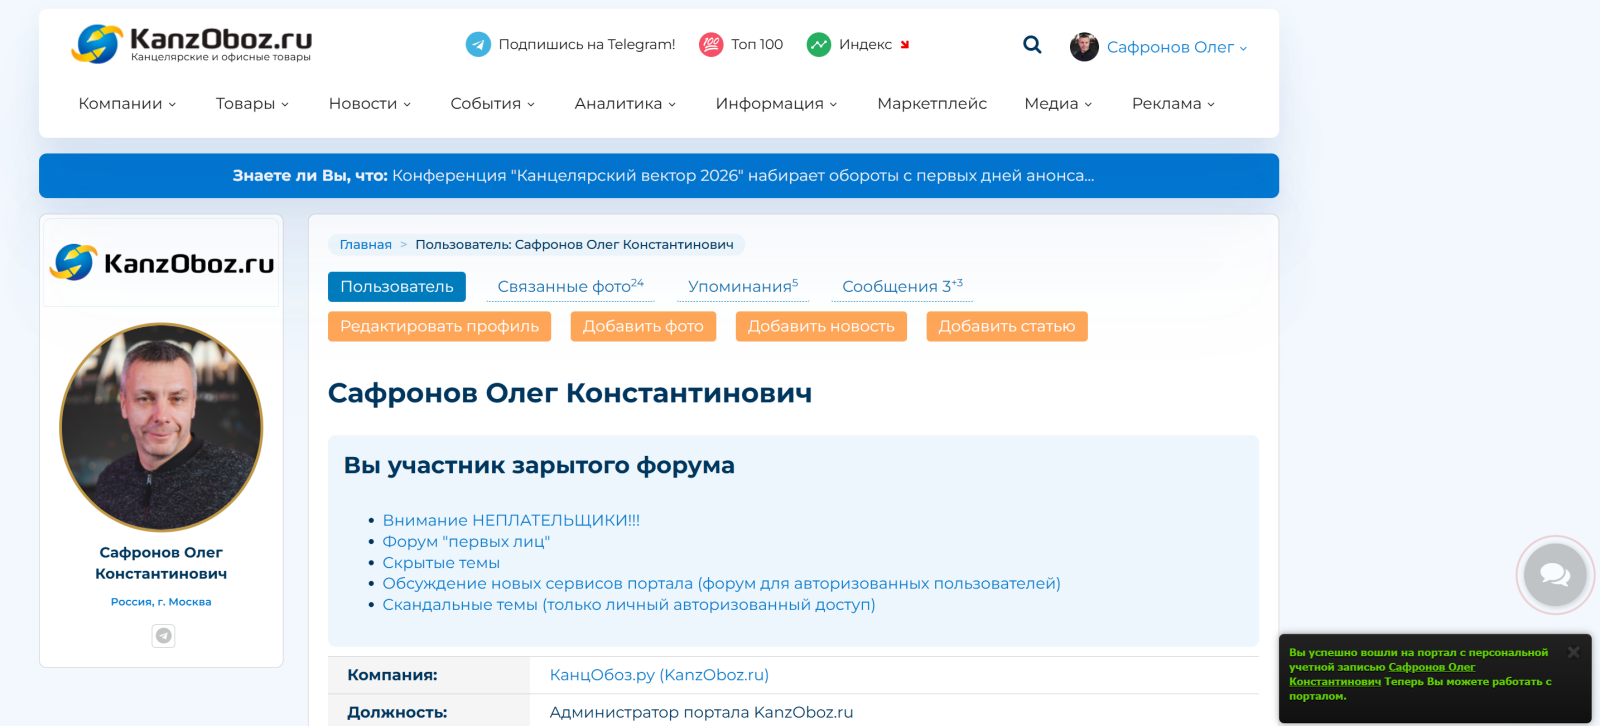Click the Telegram icon under profile name
This screenshot has width=1600, height=726.
(163, 635)
